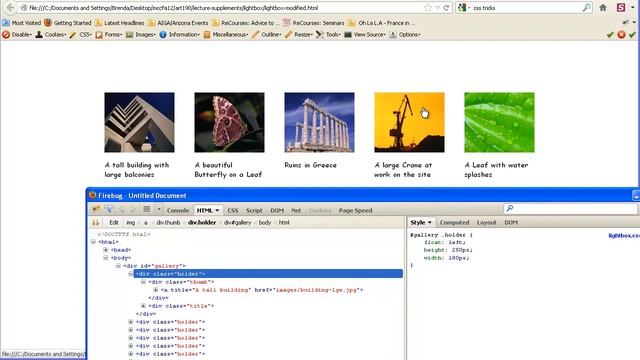Viewport: 640px width, 360px height.
Task: Click the large crane thumbnail
Action: tap(409, 122)
